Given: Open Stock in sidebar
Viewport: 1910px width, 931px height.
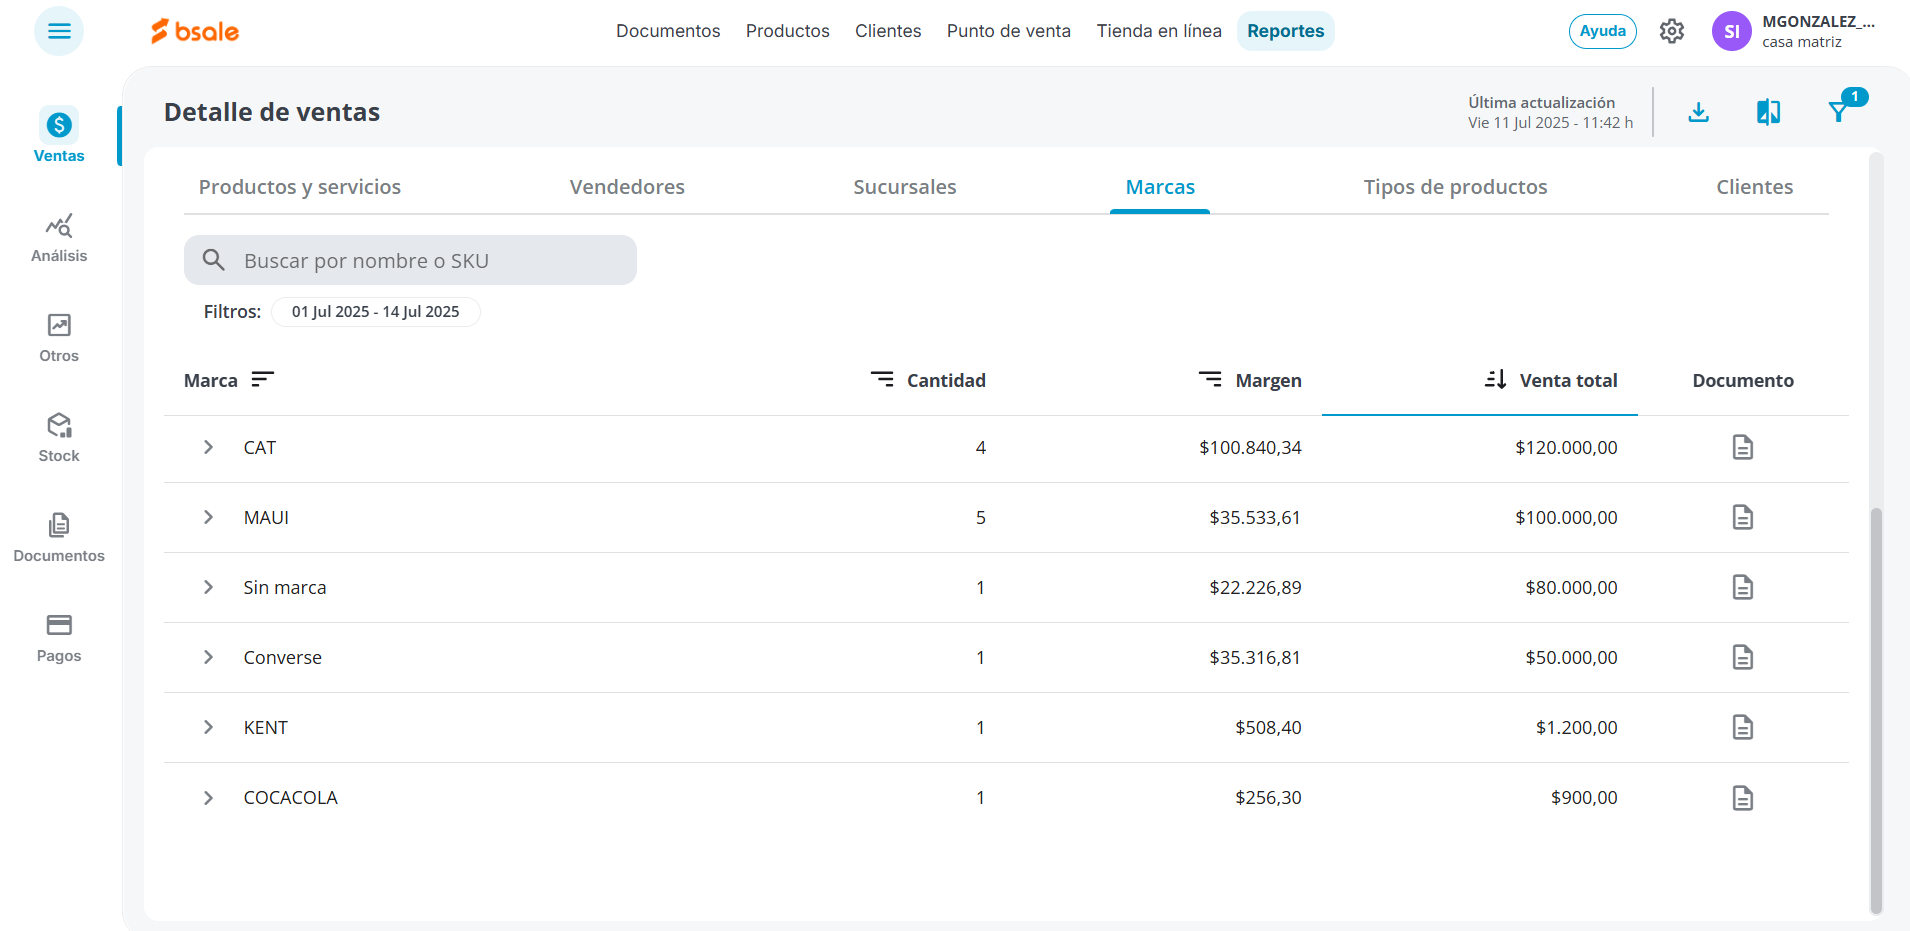Looking at the screenshot, I should tap(59, 438).
